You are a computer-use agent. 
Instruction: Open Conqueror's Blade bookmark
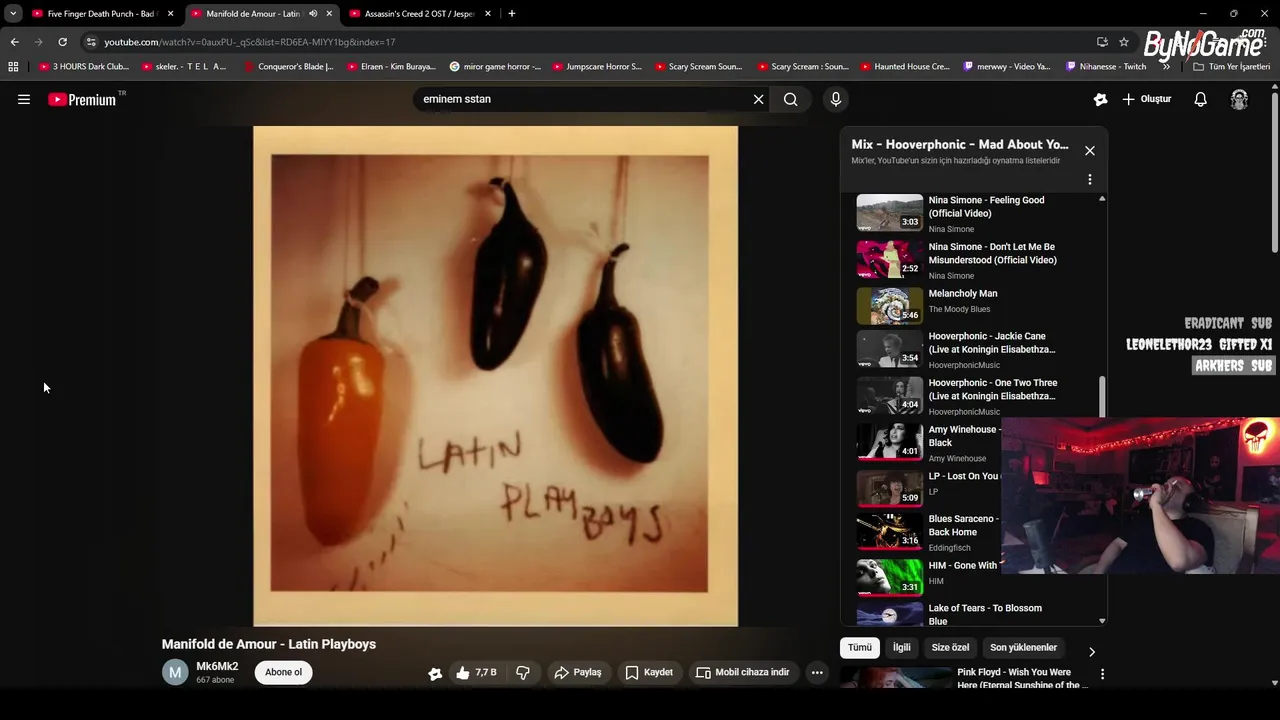(x=289, y=67)
